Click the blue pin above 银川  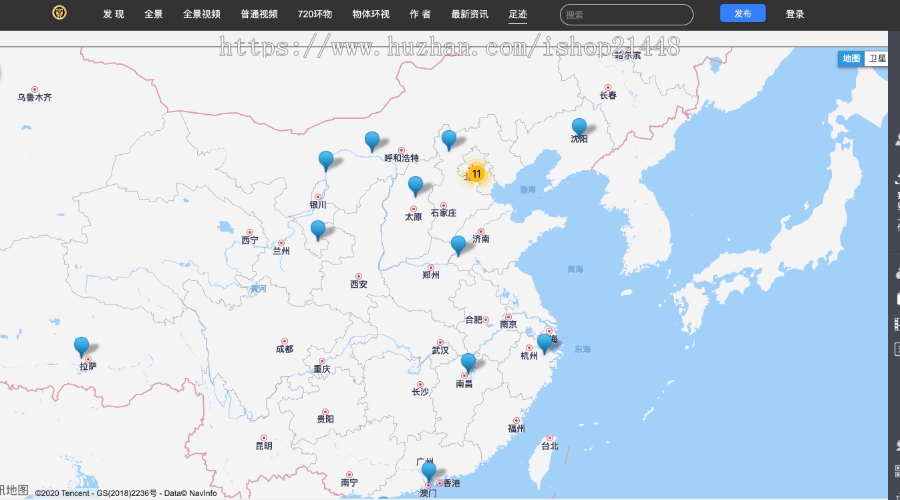pos(326,161)
